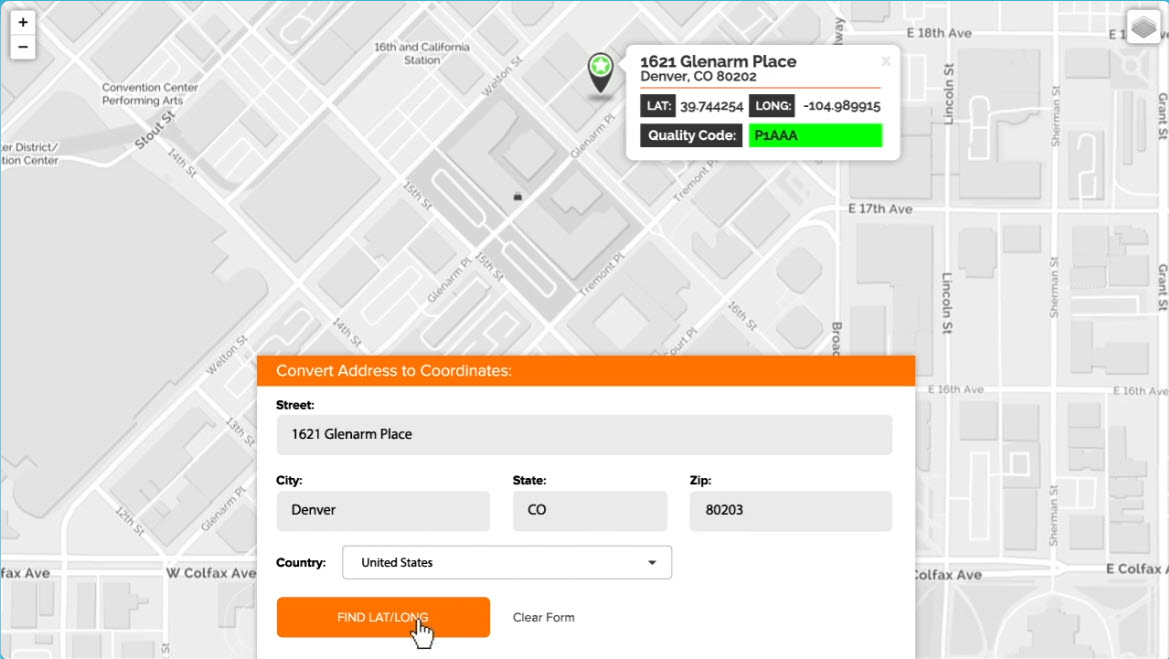
Task: Open the map layers selector
Action: (x=1142, y=27)
